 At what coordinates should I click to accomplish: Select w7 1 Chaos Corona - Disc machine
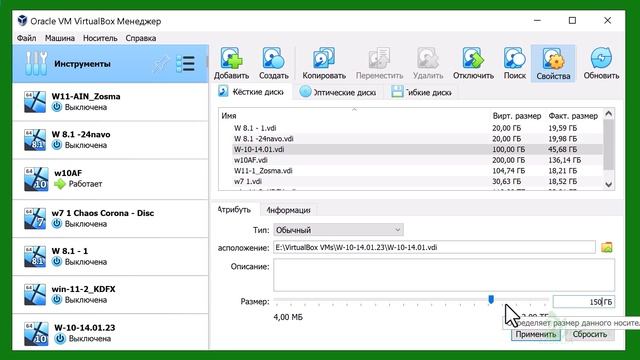point(110,218)
